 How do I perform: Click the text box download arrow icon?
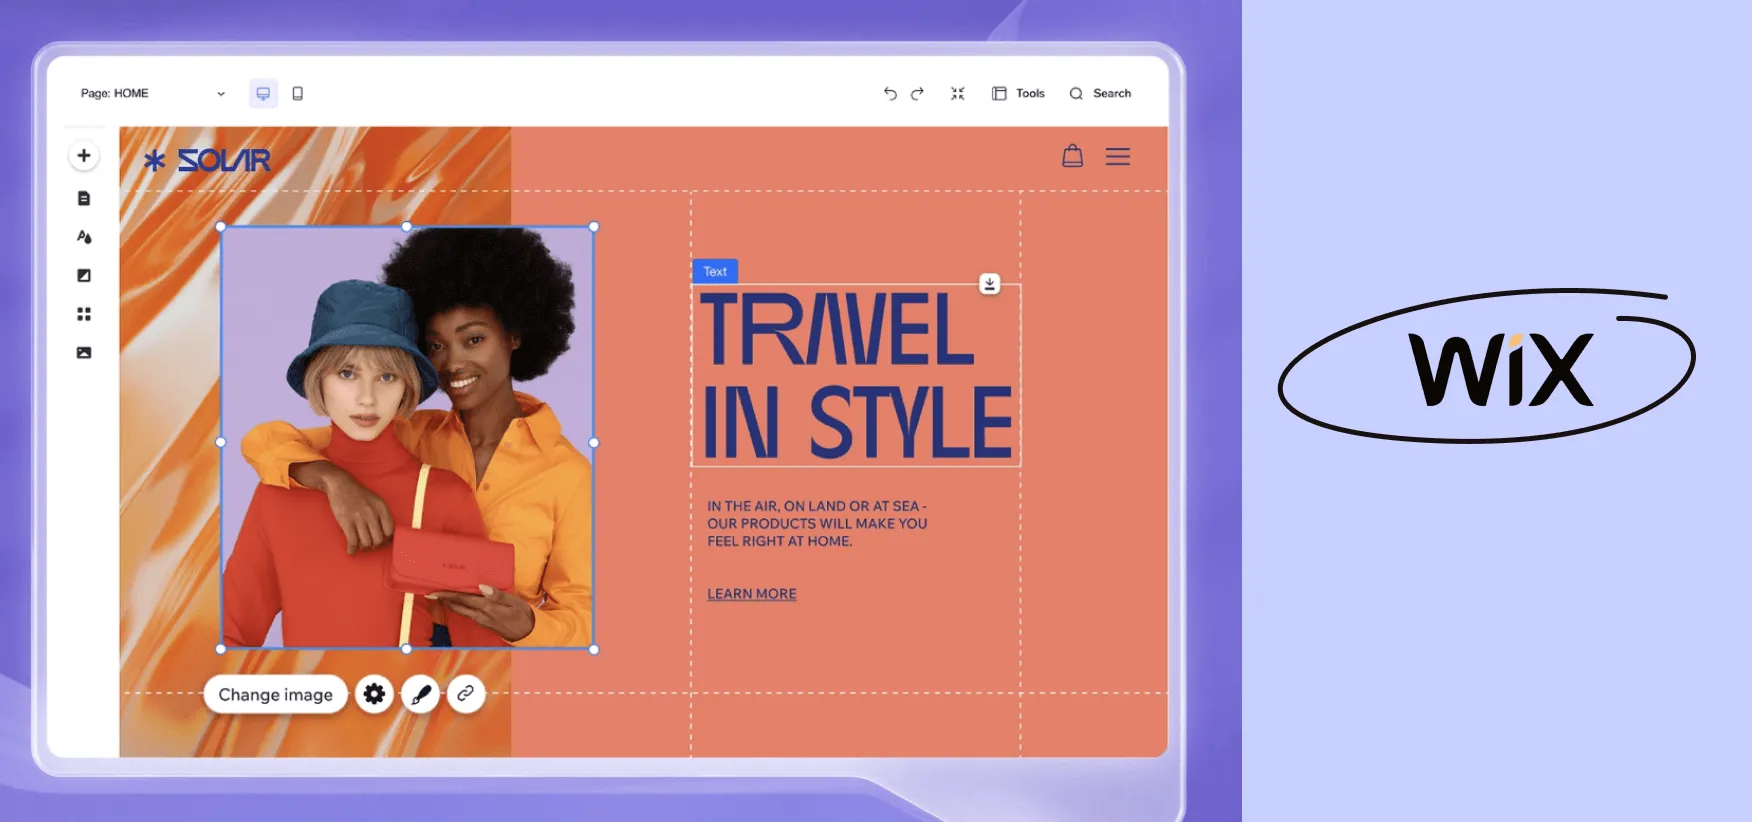coord(990,284)
